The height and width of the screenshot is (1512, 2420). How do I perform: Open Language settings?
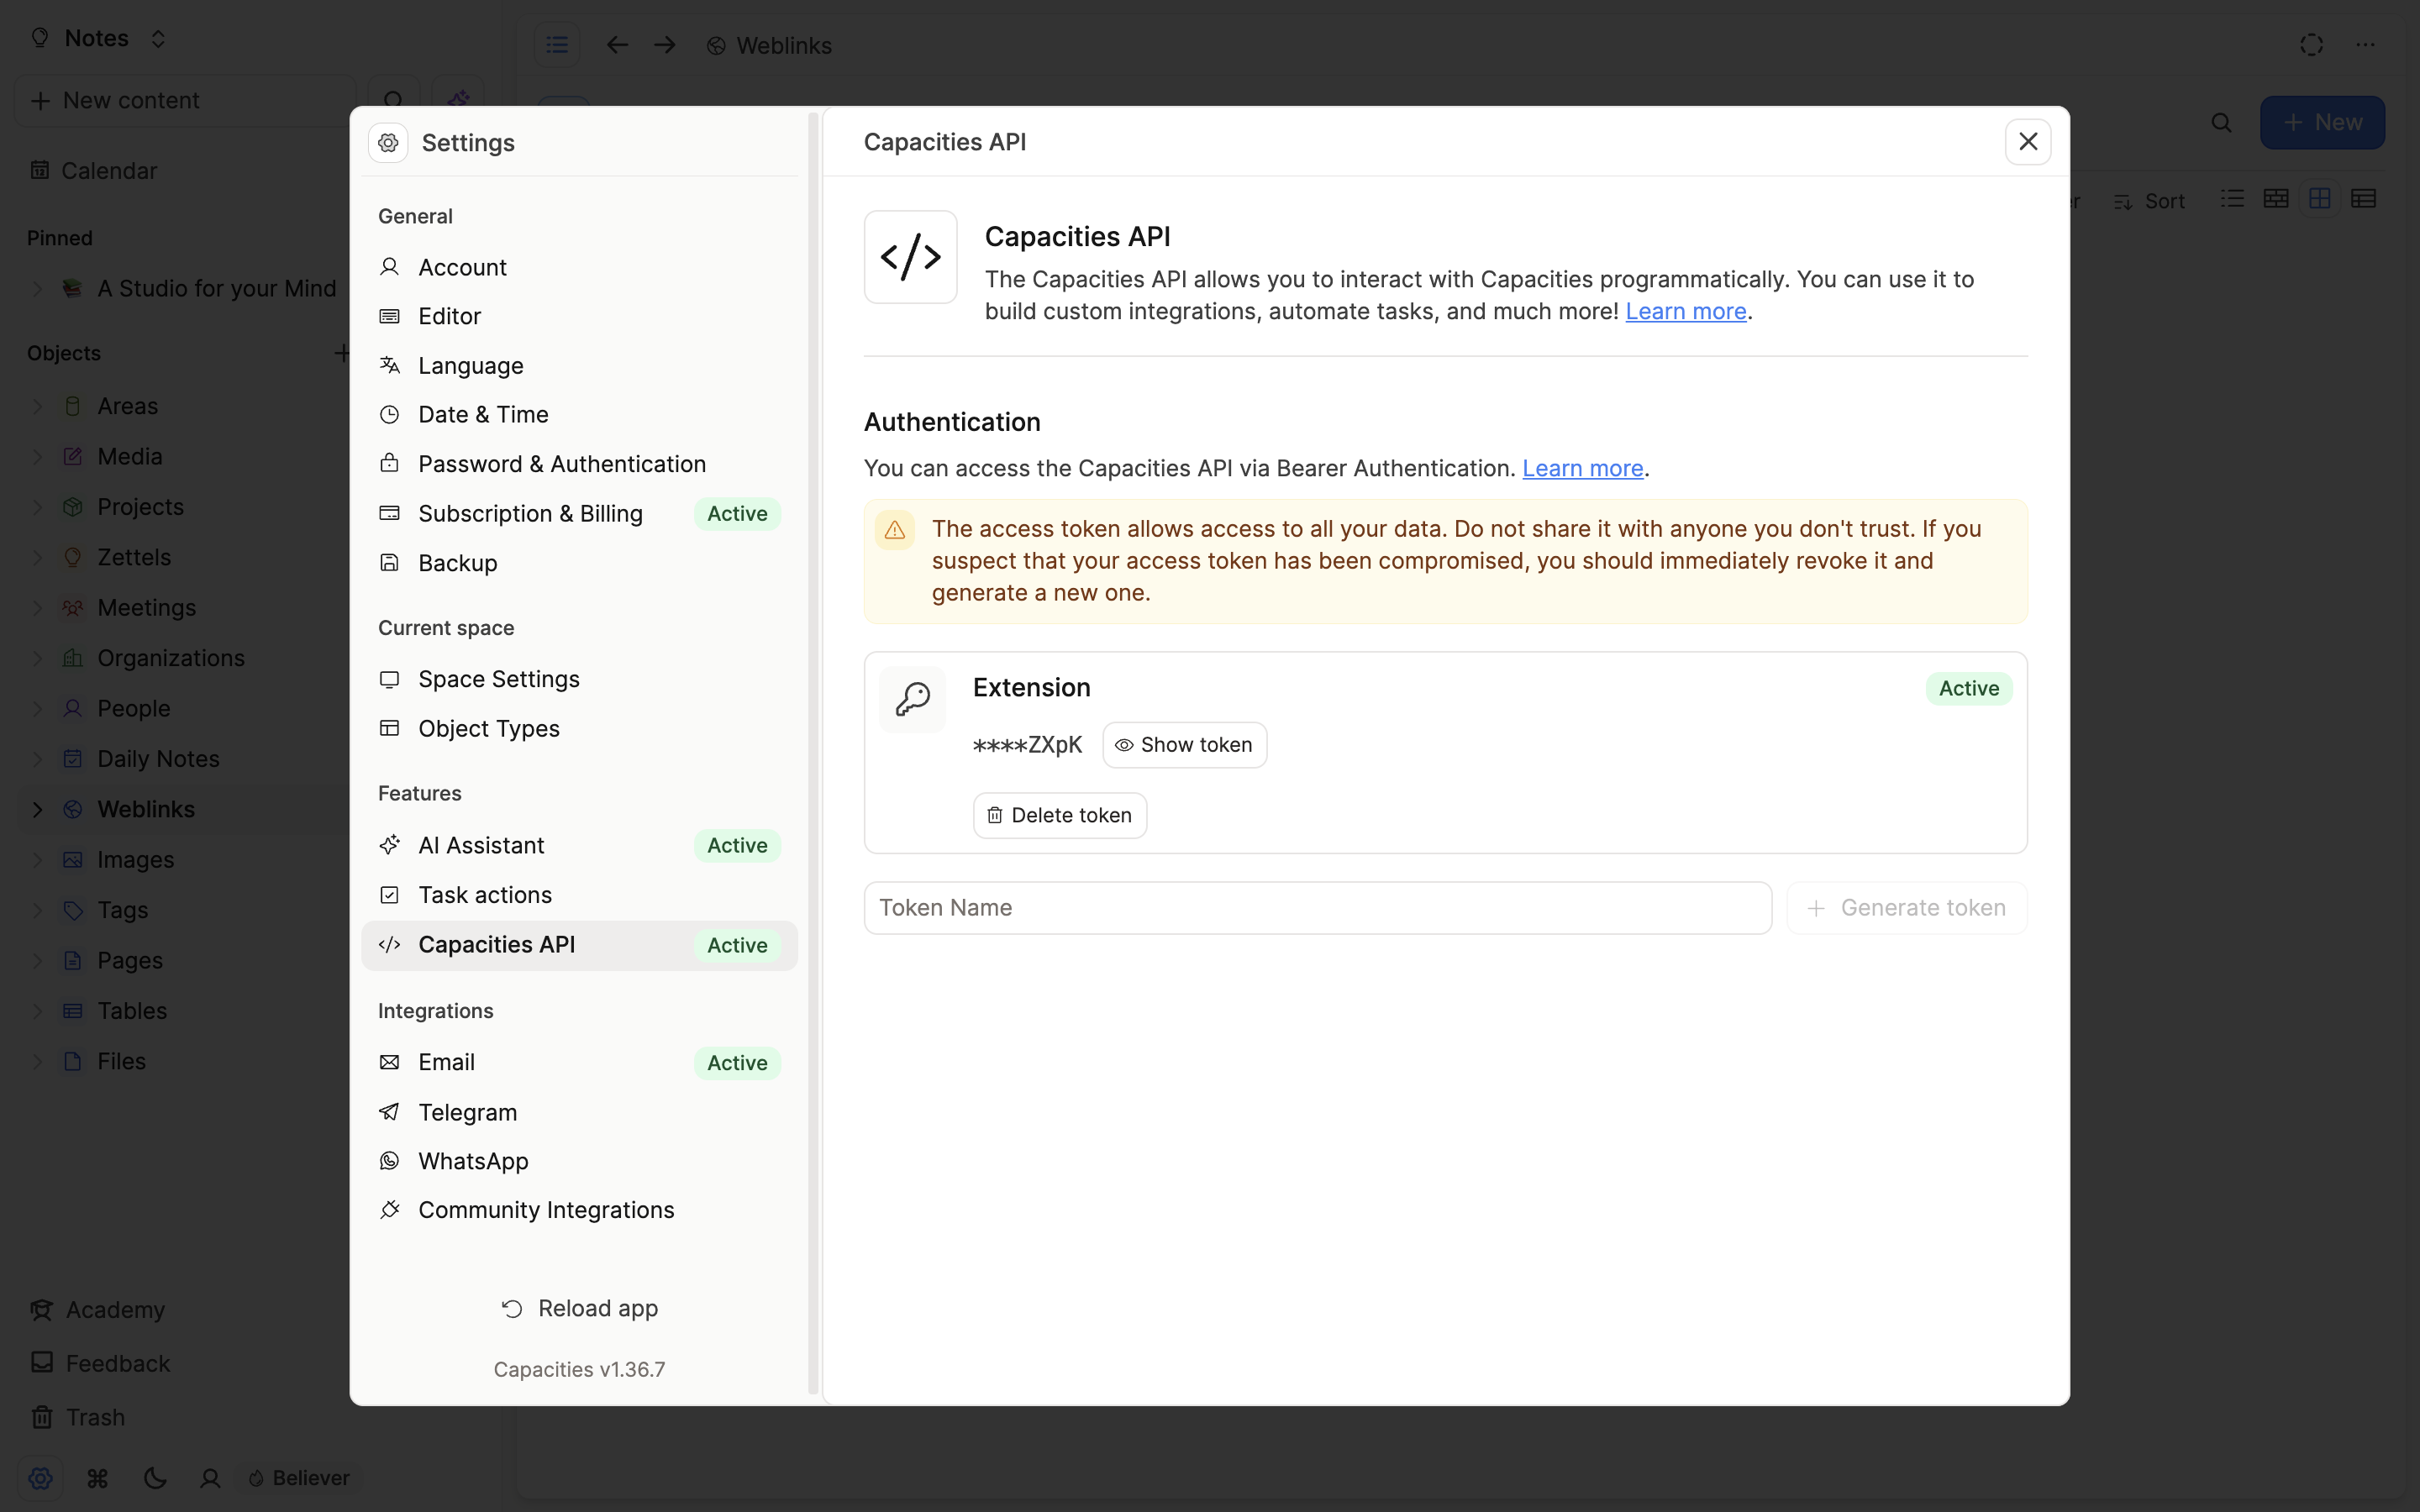pos(579,366)
